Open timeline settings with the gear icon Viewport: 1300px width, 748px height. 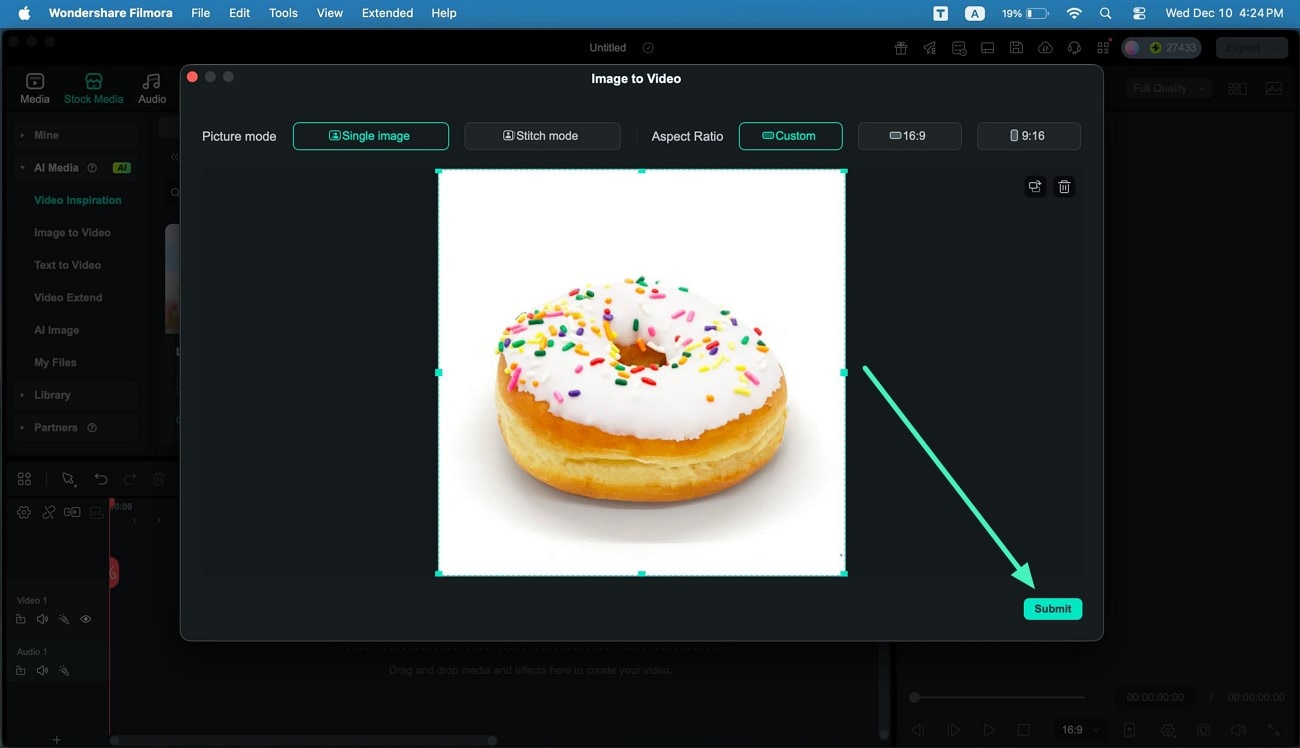[x=24, y=512]
